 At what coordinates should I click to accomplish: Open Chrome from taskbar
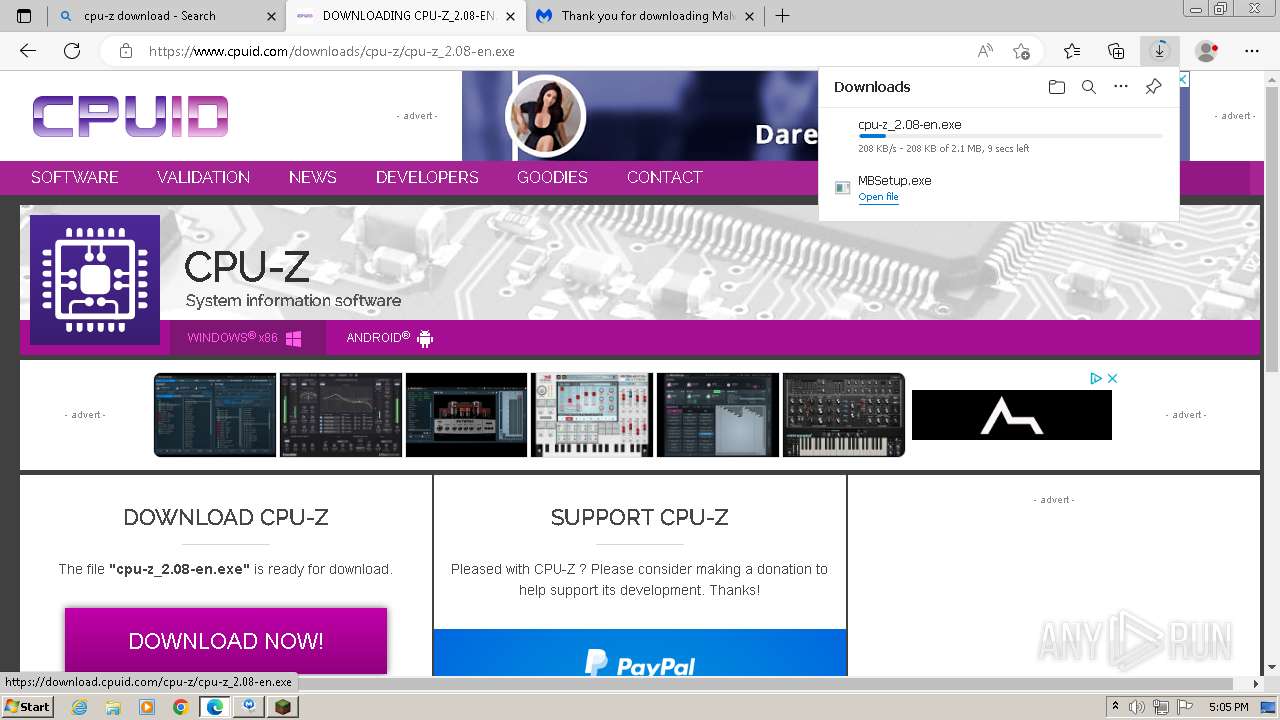180,707
